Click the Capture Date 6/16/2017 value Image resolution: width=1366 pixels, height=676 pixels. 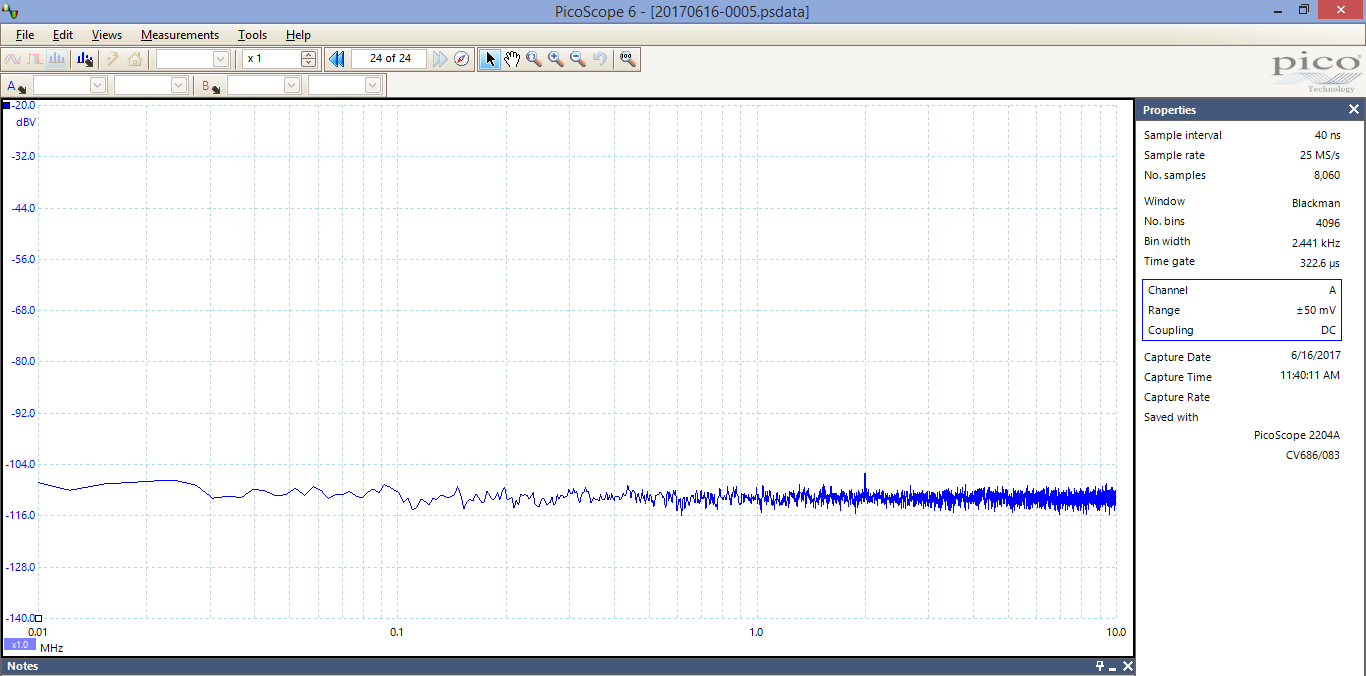(x=1316, y=355)
